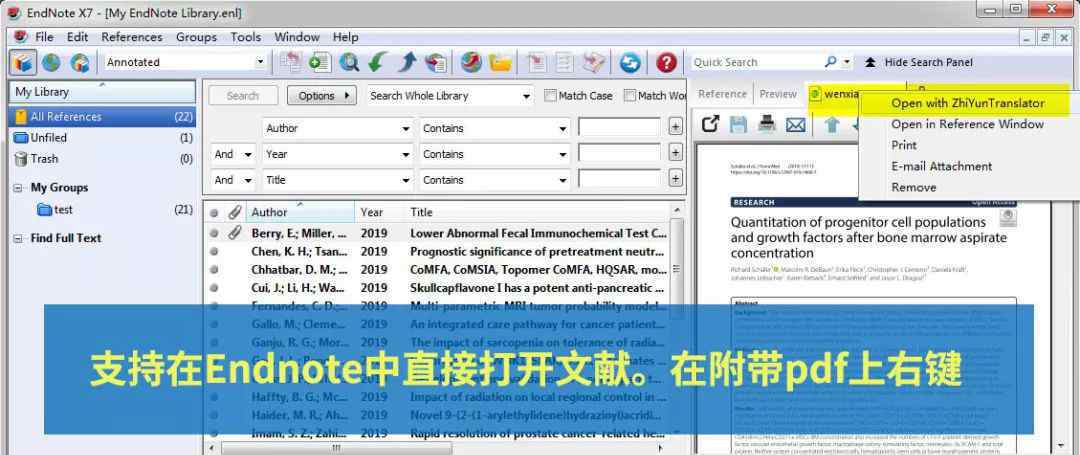This screenshot has height=455, width=1080.
Task: Open Search Whole Library dropdown
Action: tap(526, 96)
